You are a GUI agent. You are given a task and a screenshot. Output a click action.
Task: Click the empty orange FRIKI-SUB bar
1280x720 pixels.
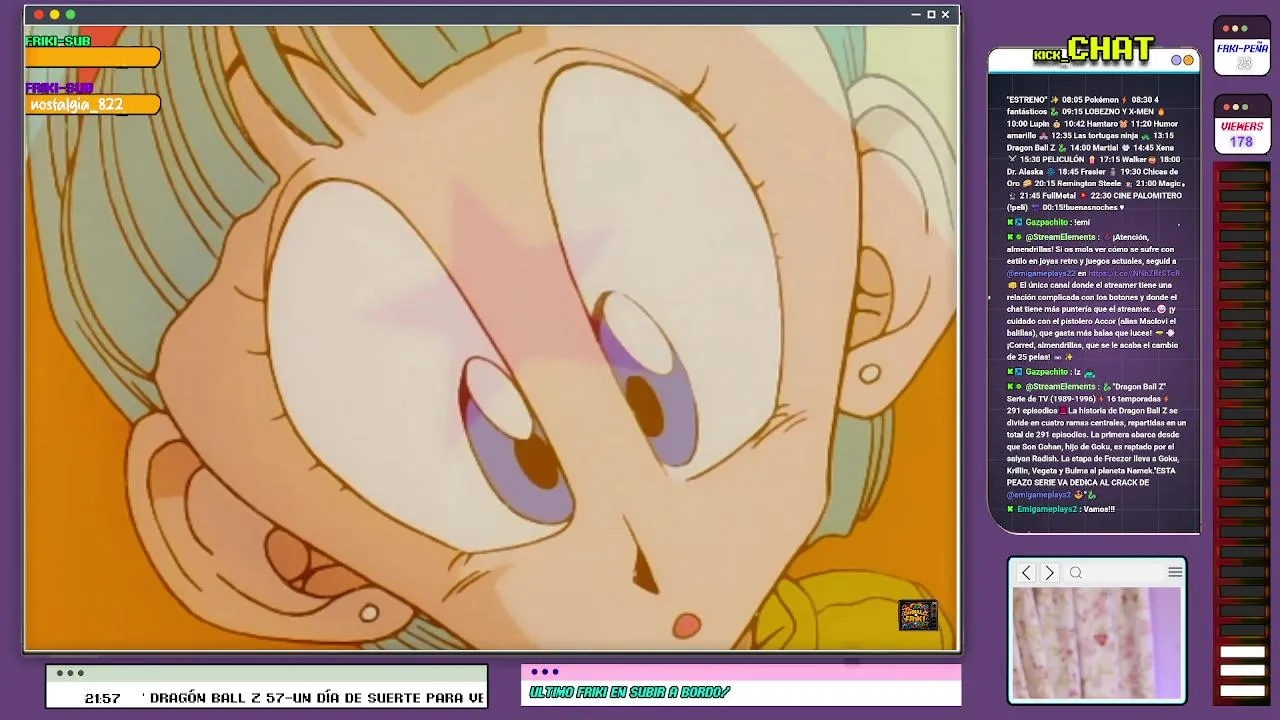(92, 57)
